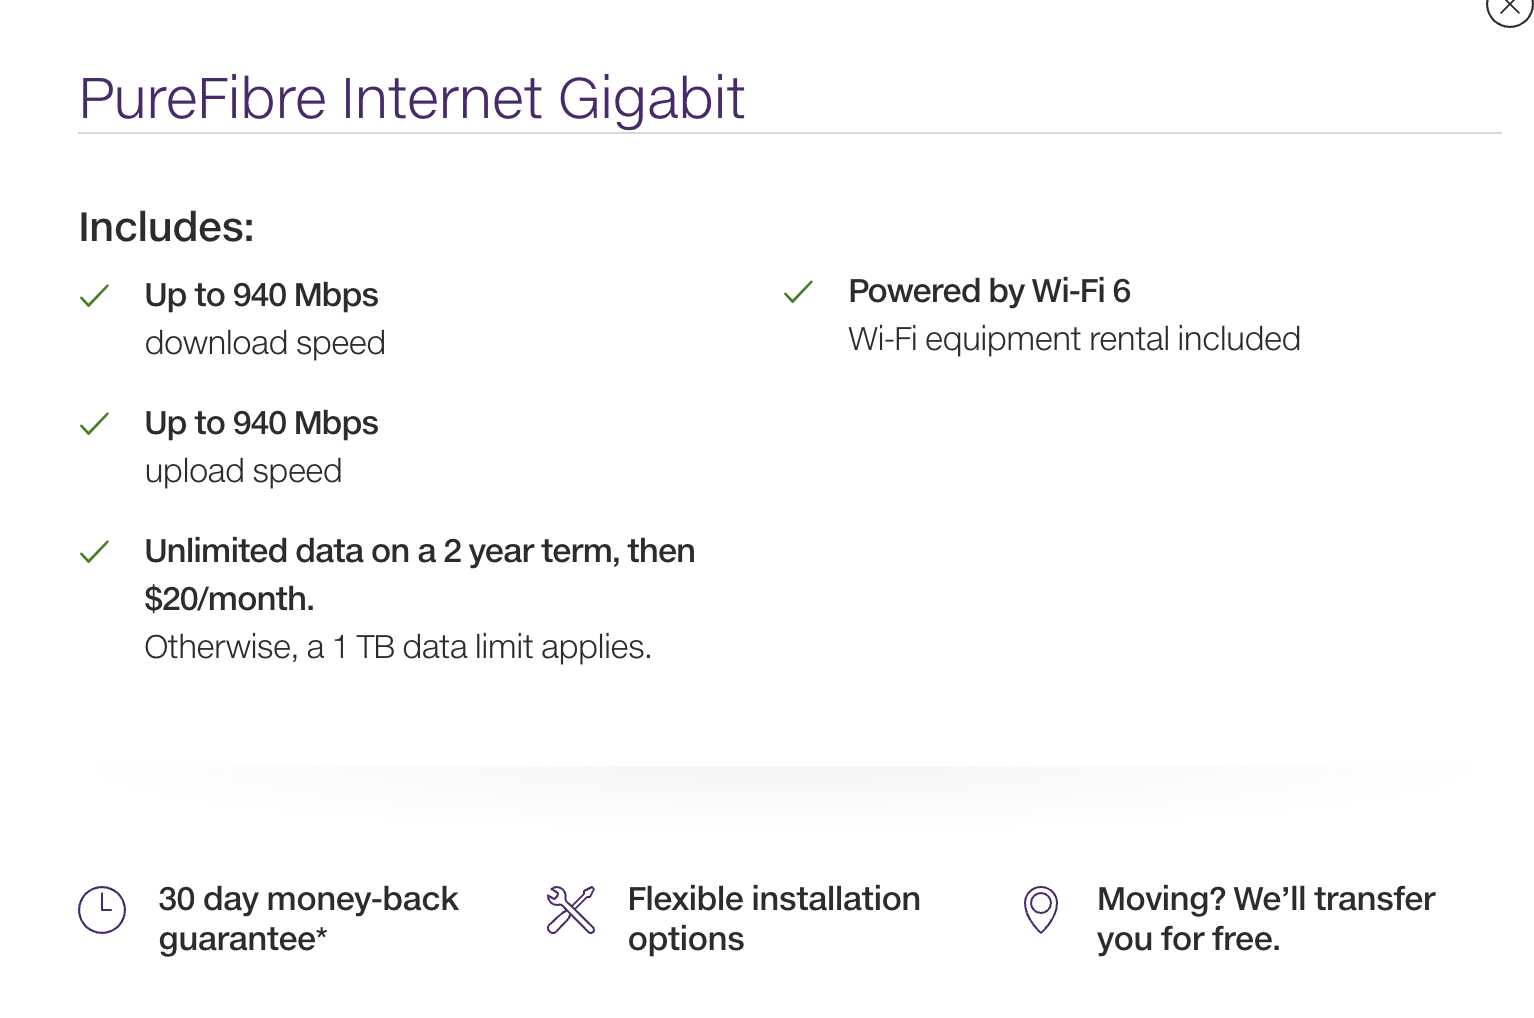Click the checkmark beside Powered by Wi-Fi 6
This screenshot has width=1534, height=1018.
click(x=798, y=292)
